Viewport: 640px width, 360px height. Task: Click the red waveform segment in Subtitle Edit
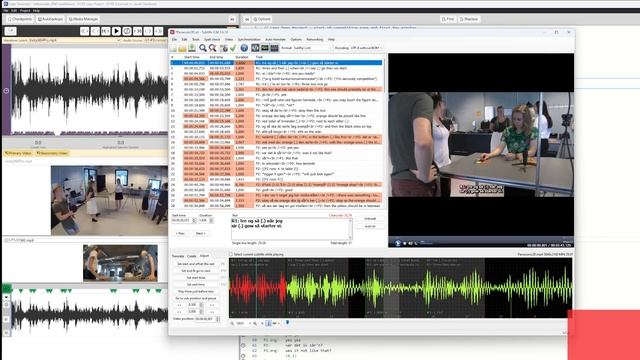pyautogui.click(x=258, y=288)
